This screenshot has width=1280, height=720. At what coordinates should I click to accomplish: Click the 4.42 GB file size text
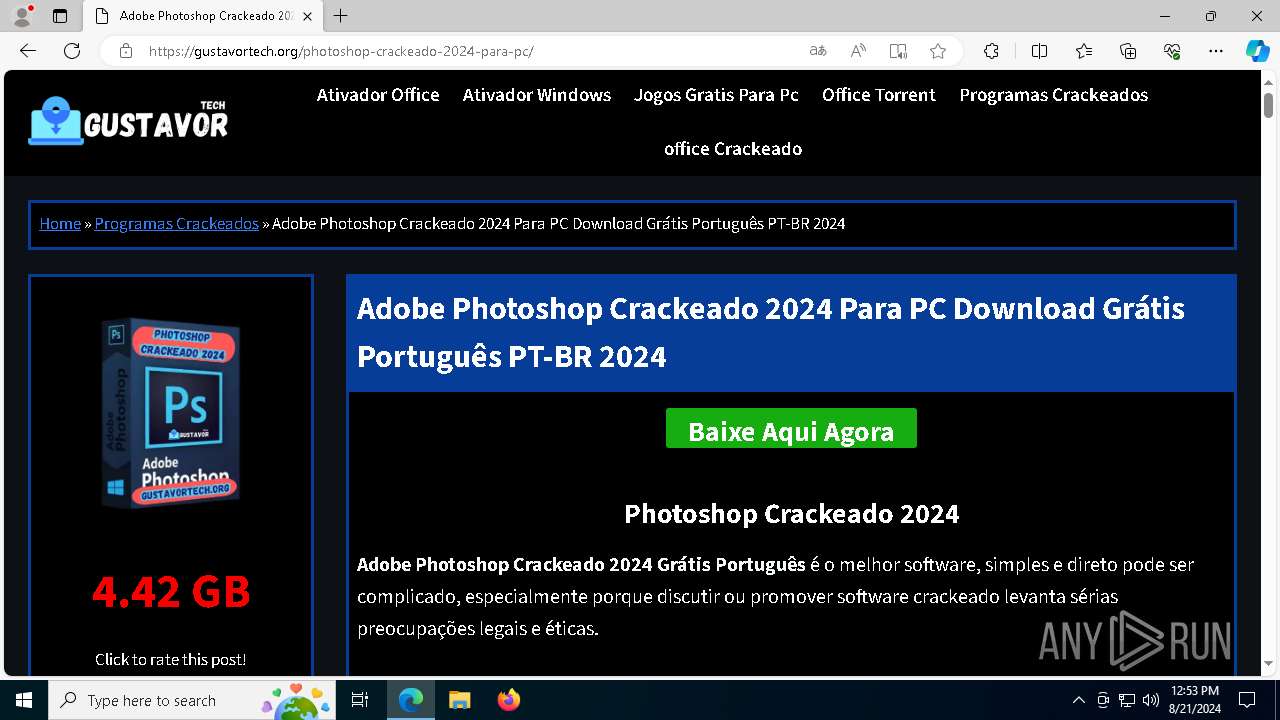pos(171,592)
